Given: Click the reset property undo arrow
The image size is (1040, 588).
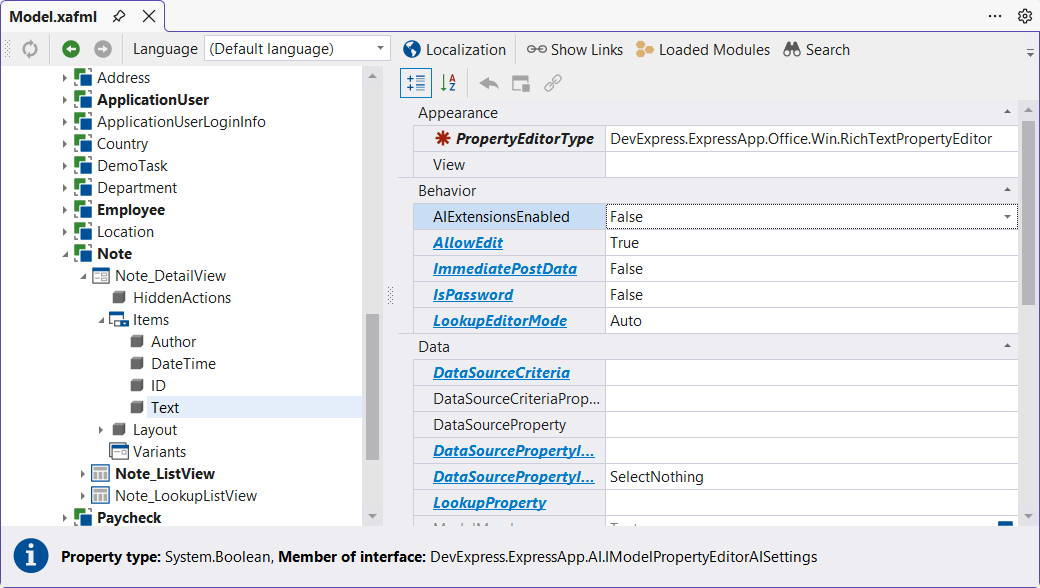Looking at the screenshot, I should (x=489, y=83).
